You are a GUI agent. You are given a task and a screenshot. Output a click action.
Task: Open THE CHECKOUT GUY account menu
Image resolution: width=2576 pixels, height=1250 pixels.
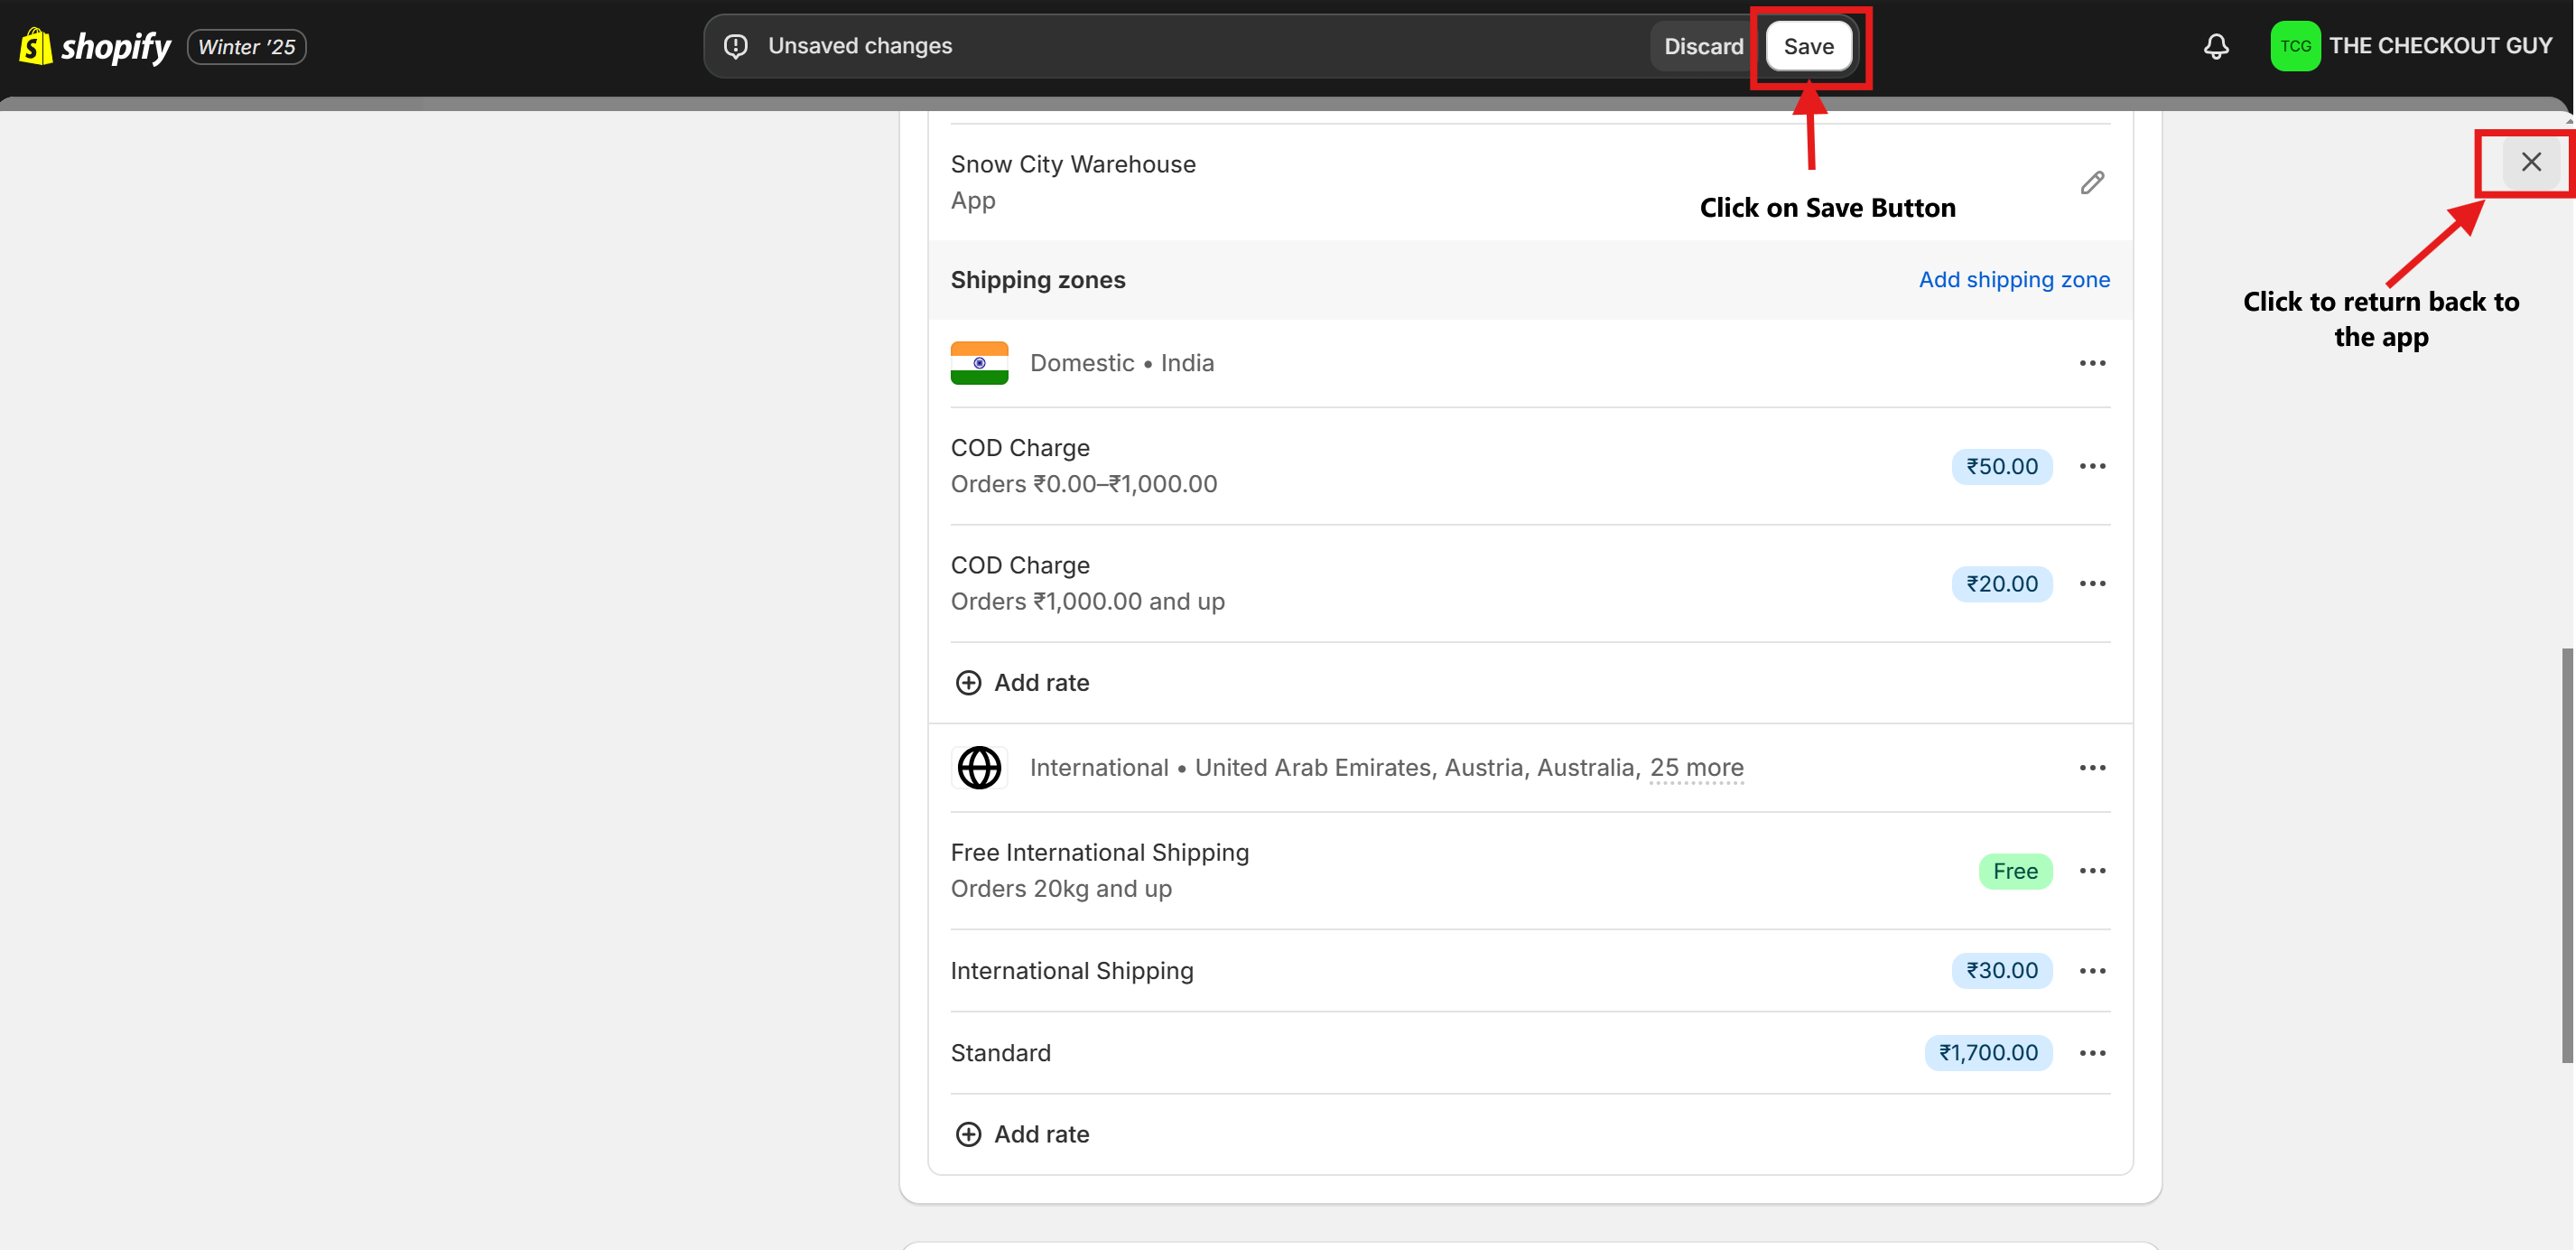[2411, 46]
